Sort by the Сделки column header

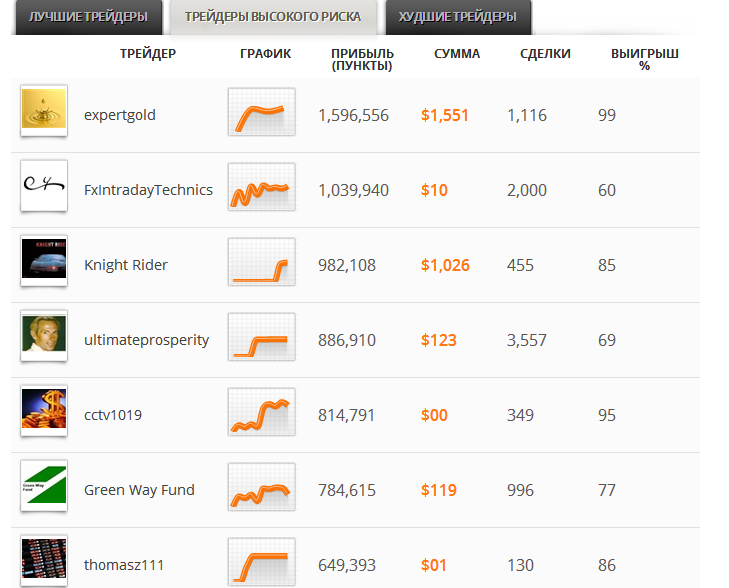coord(545,54)
